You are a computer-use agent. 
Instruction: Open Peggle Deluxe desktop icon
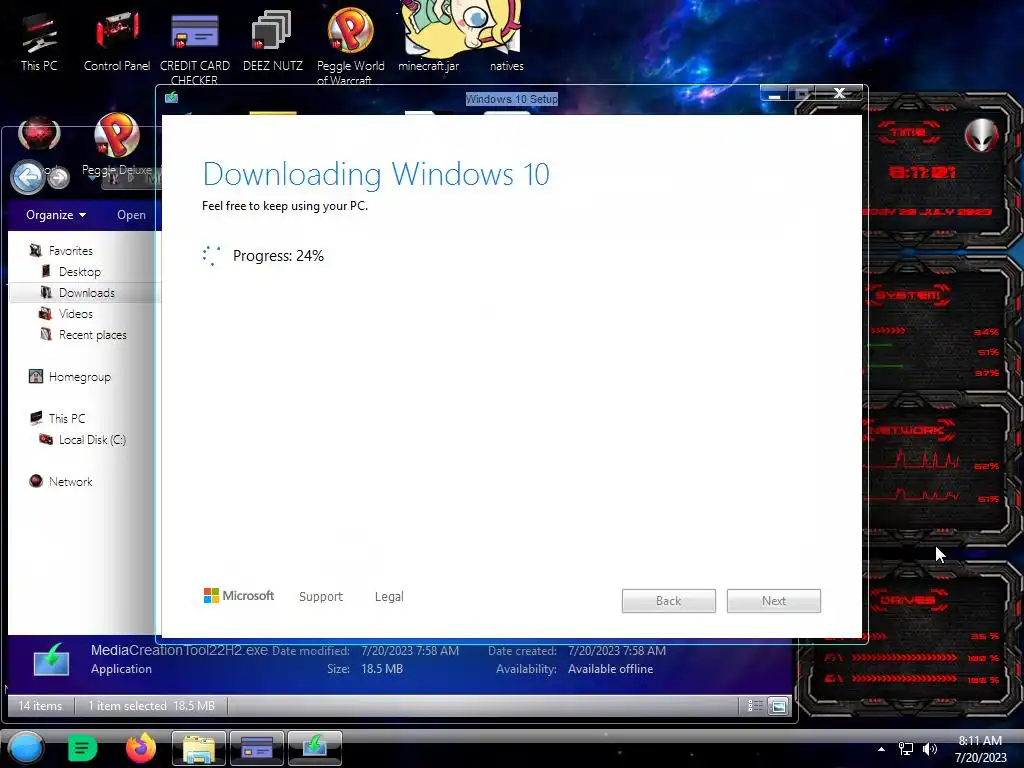[117, 145]
